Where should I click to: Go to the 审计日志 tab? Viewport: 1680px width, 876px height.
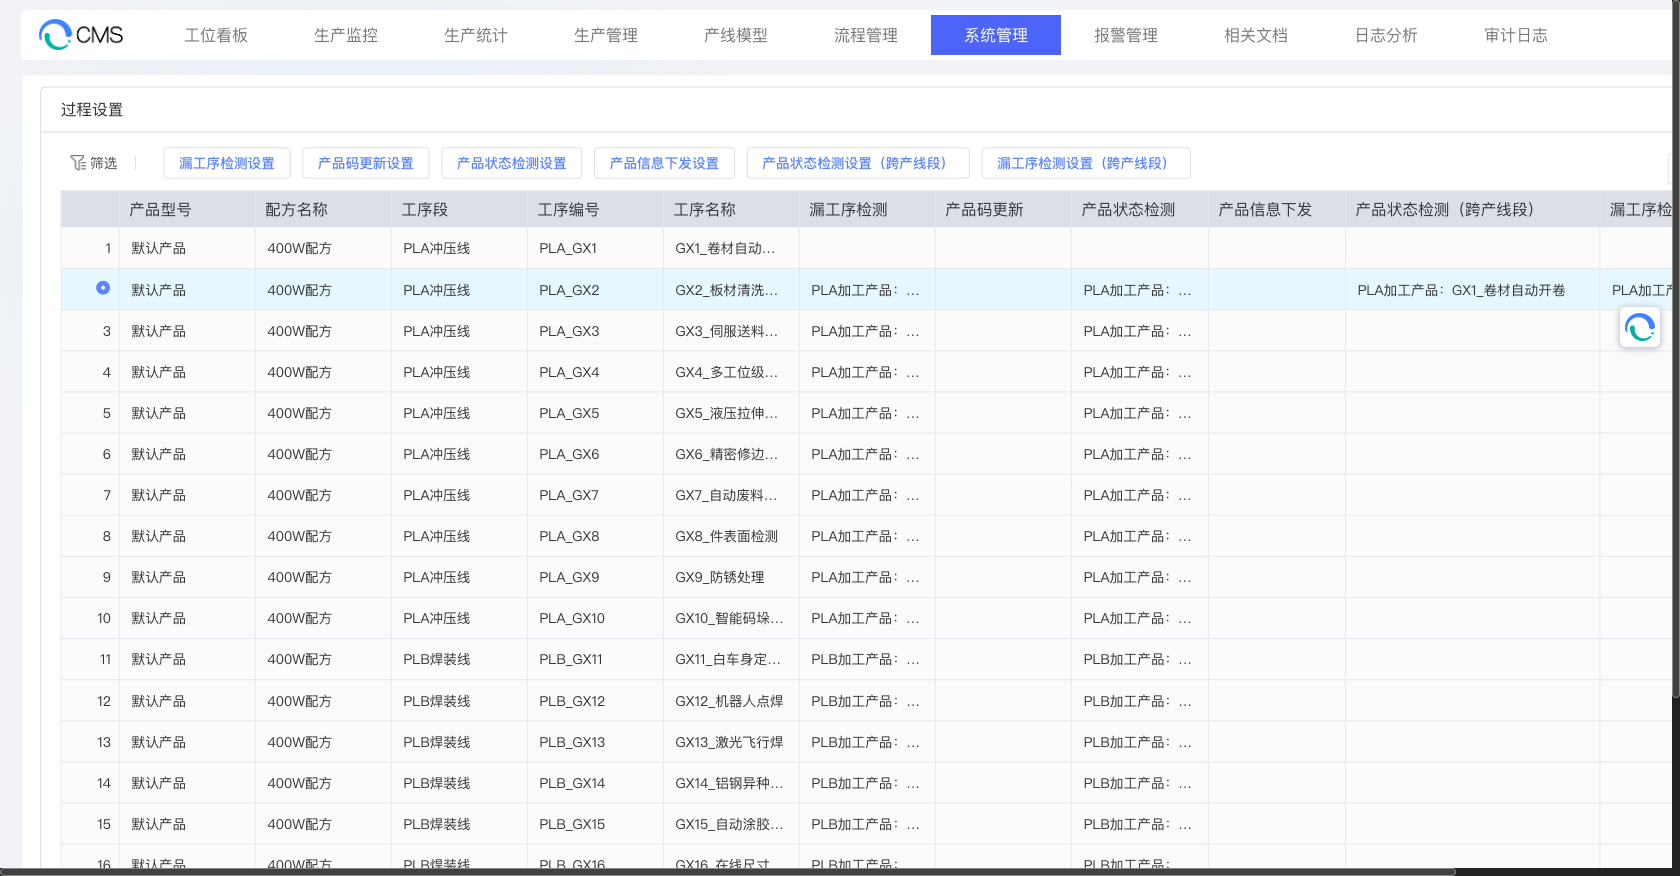pyautogui.click(x=1515, y=35)
